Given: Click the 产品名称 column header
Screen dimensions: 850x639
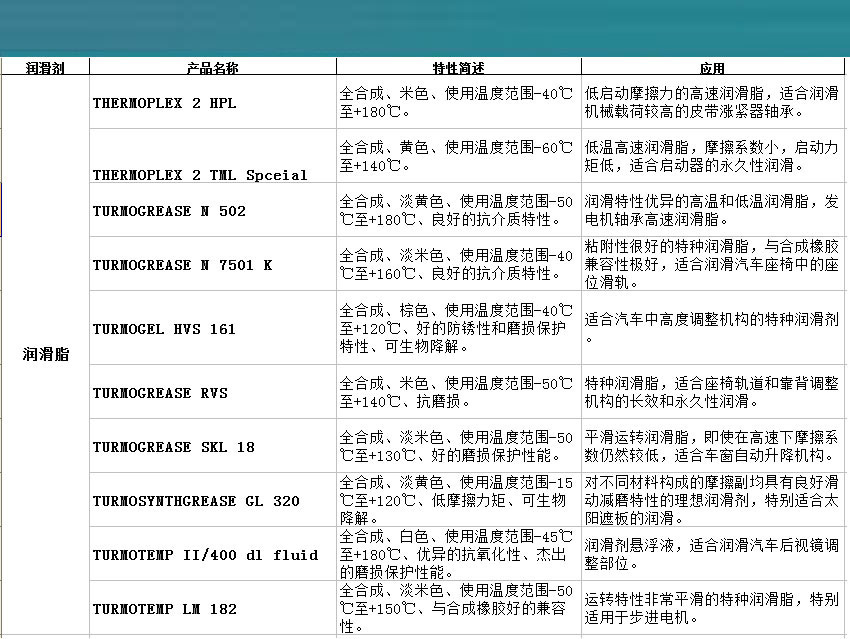Looking at the screenshot, I should [212, 68].
